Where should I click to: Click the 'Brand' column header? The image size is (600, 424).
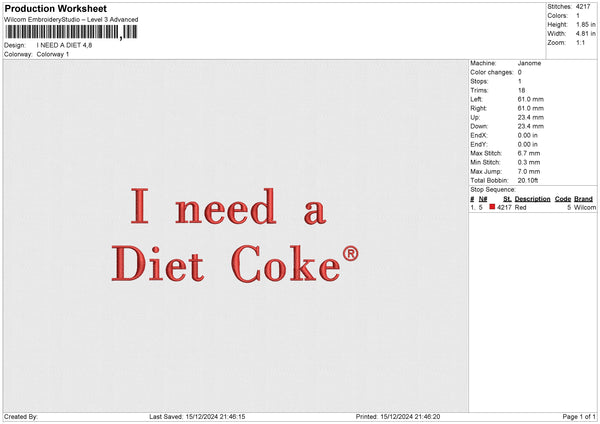pyautogui.click(x=583, y=199)
